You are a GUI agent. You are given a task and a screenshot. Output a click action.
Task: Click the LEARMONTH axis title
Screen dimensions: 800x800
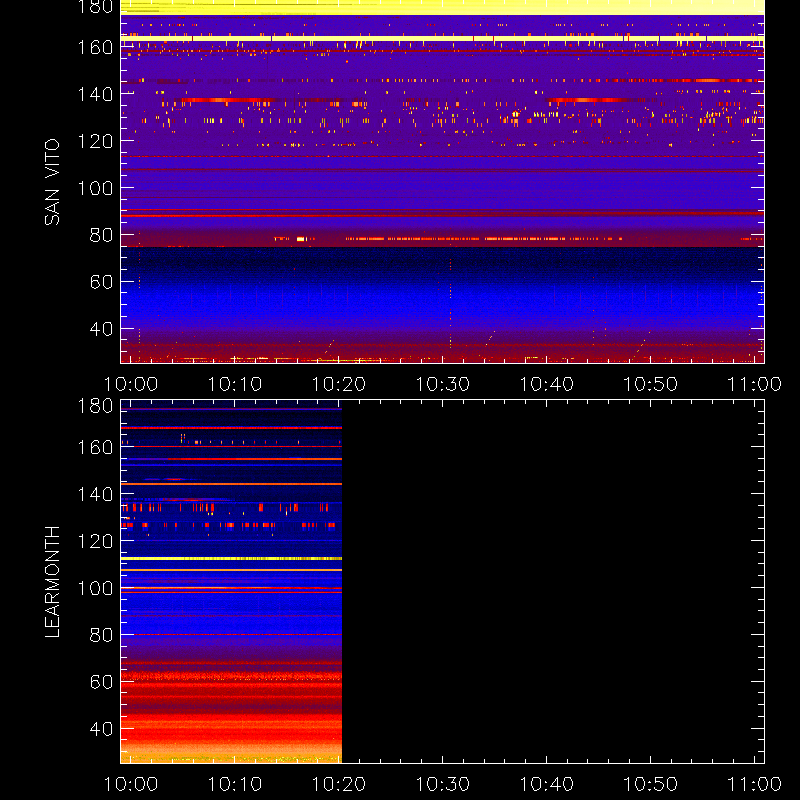pyautogui.click(x=52, y=582)
